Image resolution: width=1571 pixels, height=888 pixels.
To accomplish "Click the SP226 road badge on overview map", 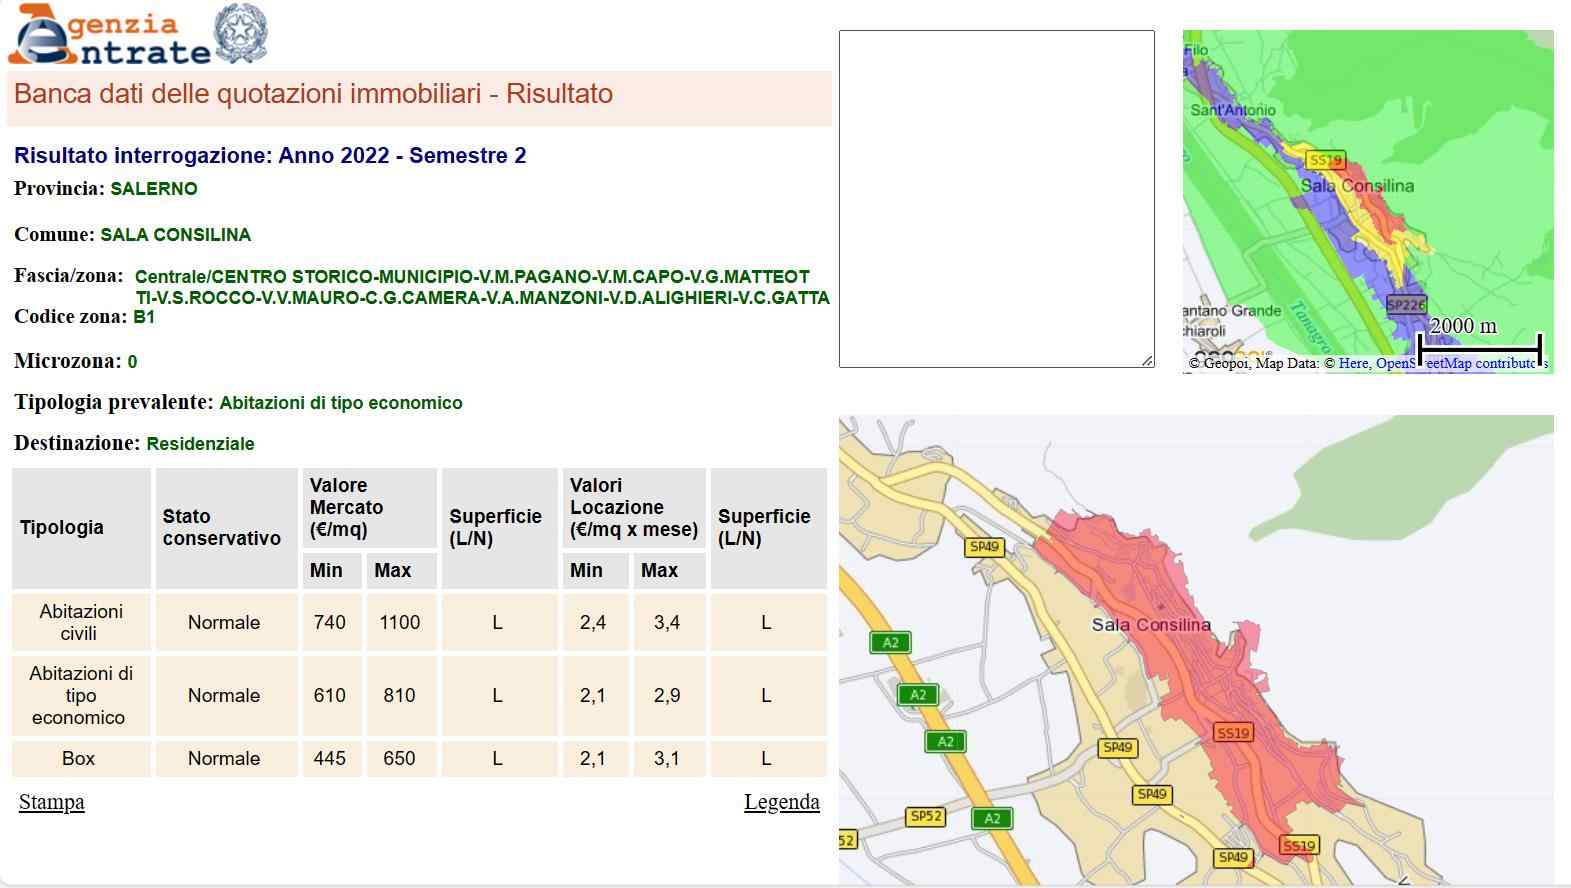I will (1406, 305).
